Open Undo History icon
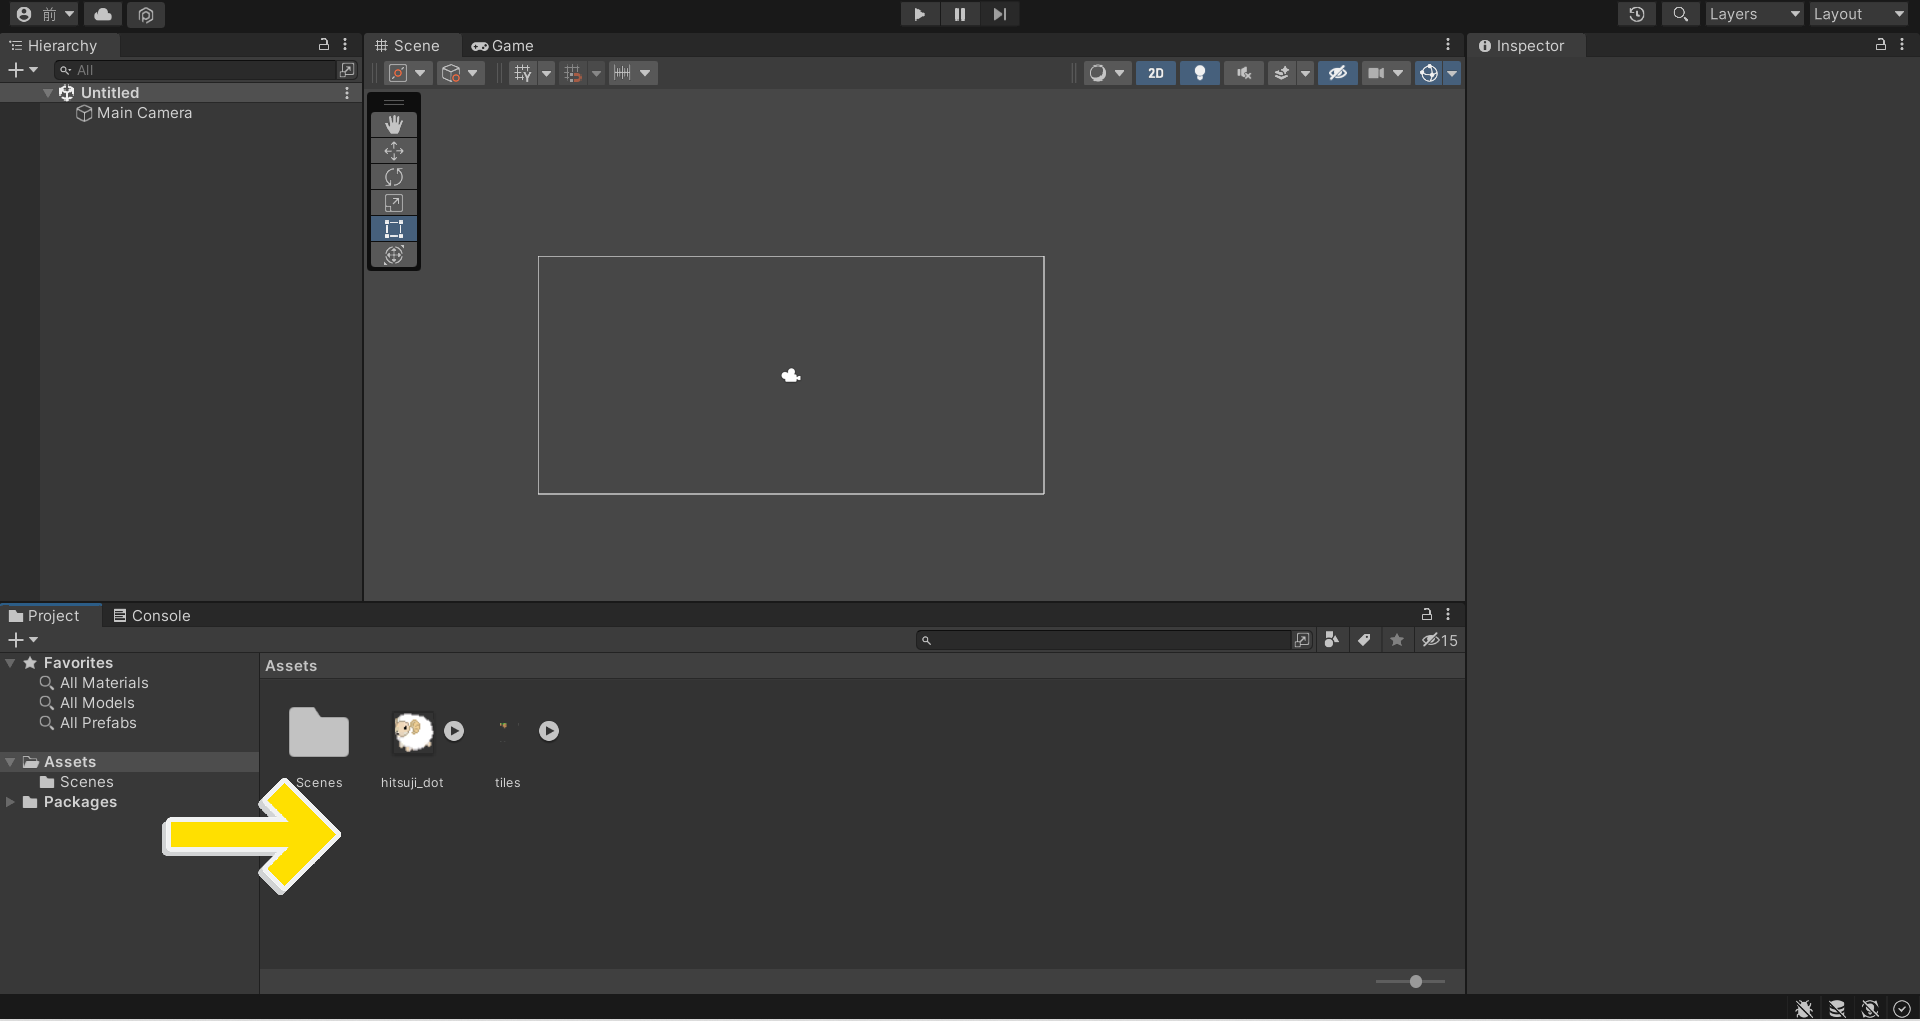 tap(1636, 14)
